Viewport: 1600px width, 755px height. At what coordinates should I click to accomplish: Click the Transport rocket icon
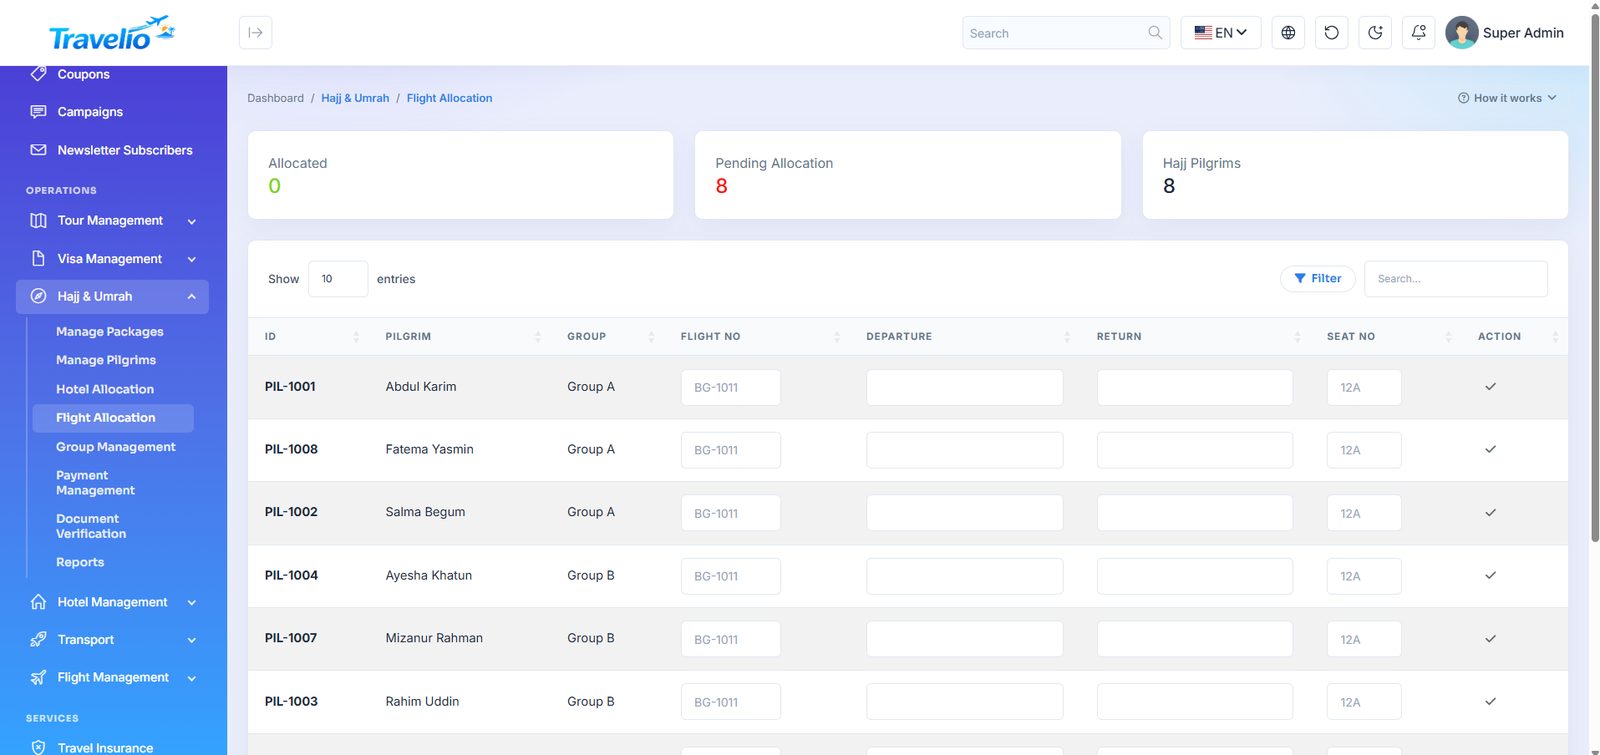(x=38, y=640)
